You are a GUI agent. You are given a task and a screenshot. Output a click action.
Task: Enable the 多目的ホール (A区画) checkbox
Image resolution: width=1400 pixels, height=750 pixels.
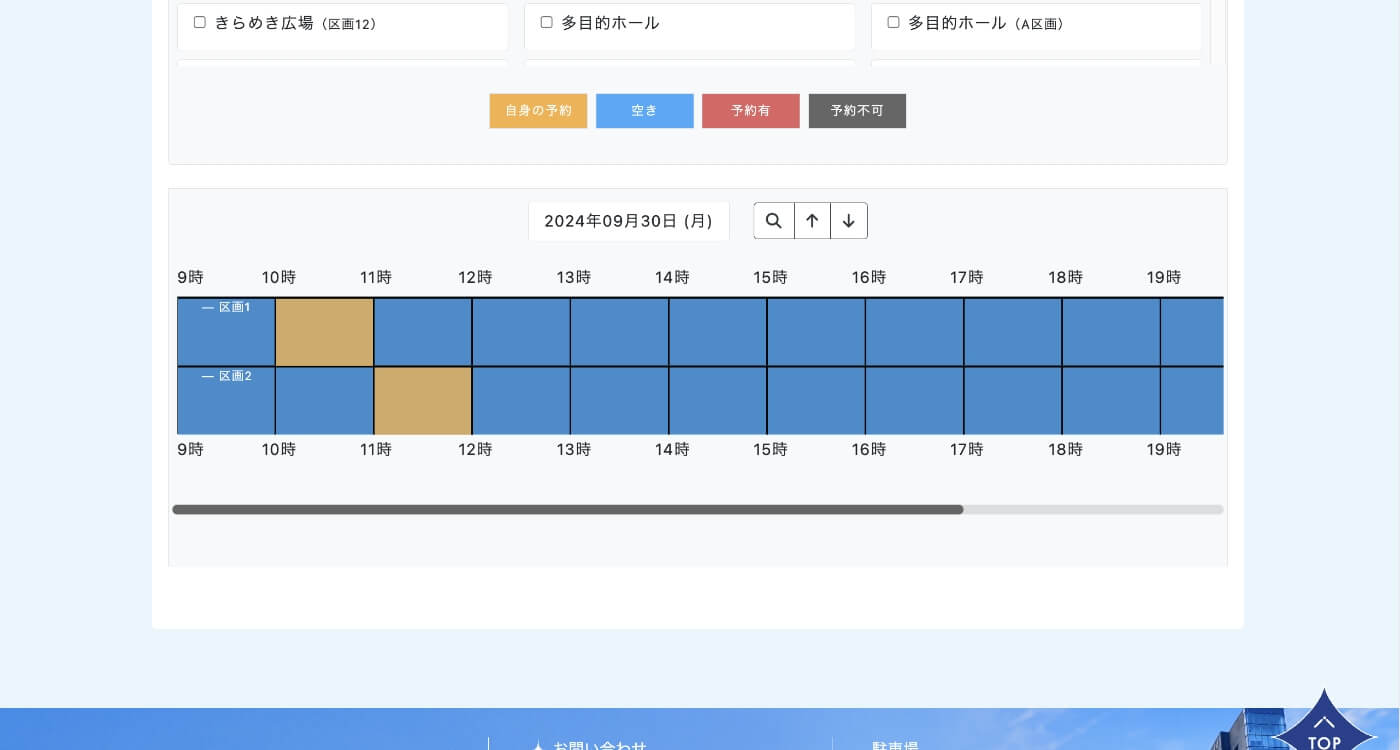coord(894,22)
